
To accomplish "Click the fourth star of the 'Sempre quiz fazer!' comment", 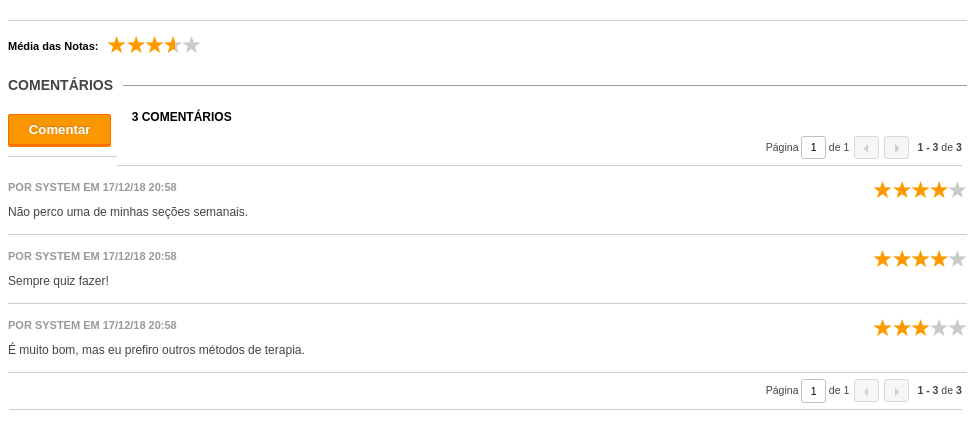I will point(938,259).
